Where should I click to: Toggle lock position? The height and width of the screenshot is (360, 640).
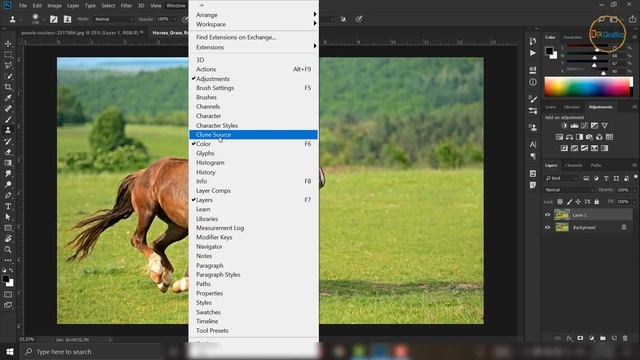click(x=578, y=202)
